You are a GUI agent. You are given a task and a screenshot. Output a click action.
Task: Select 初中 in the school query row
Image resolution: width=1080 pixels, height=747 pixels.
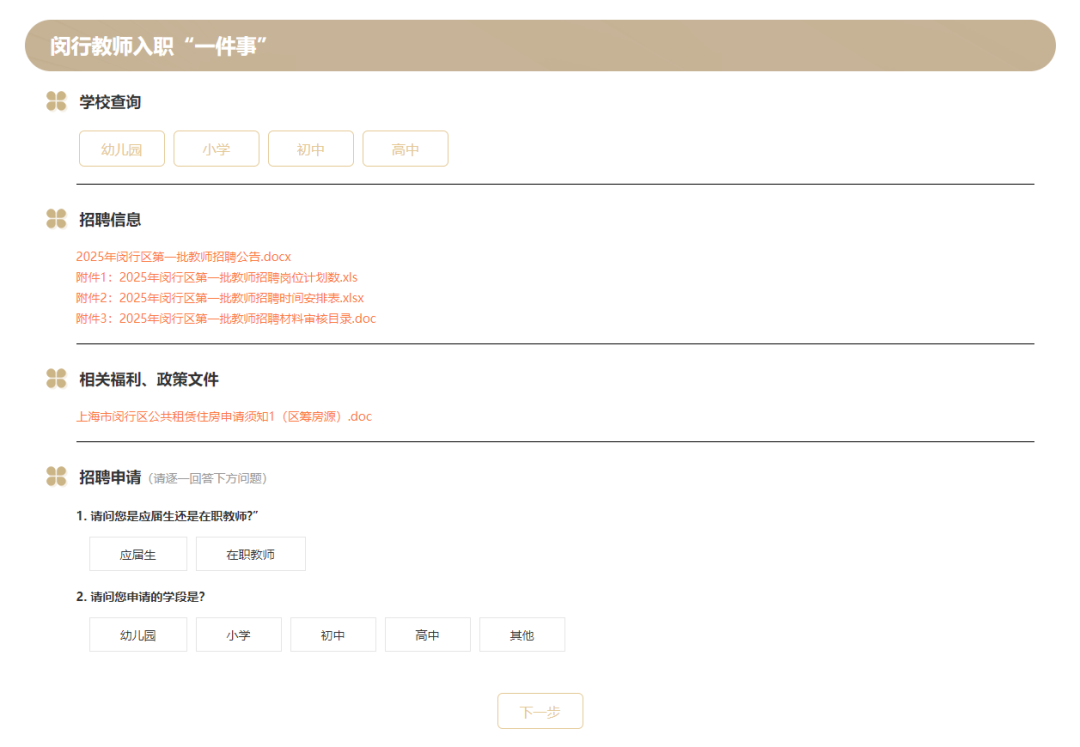pos(311,148)
